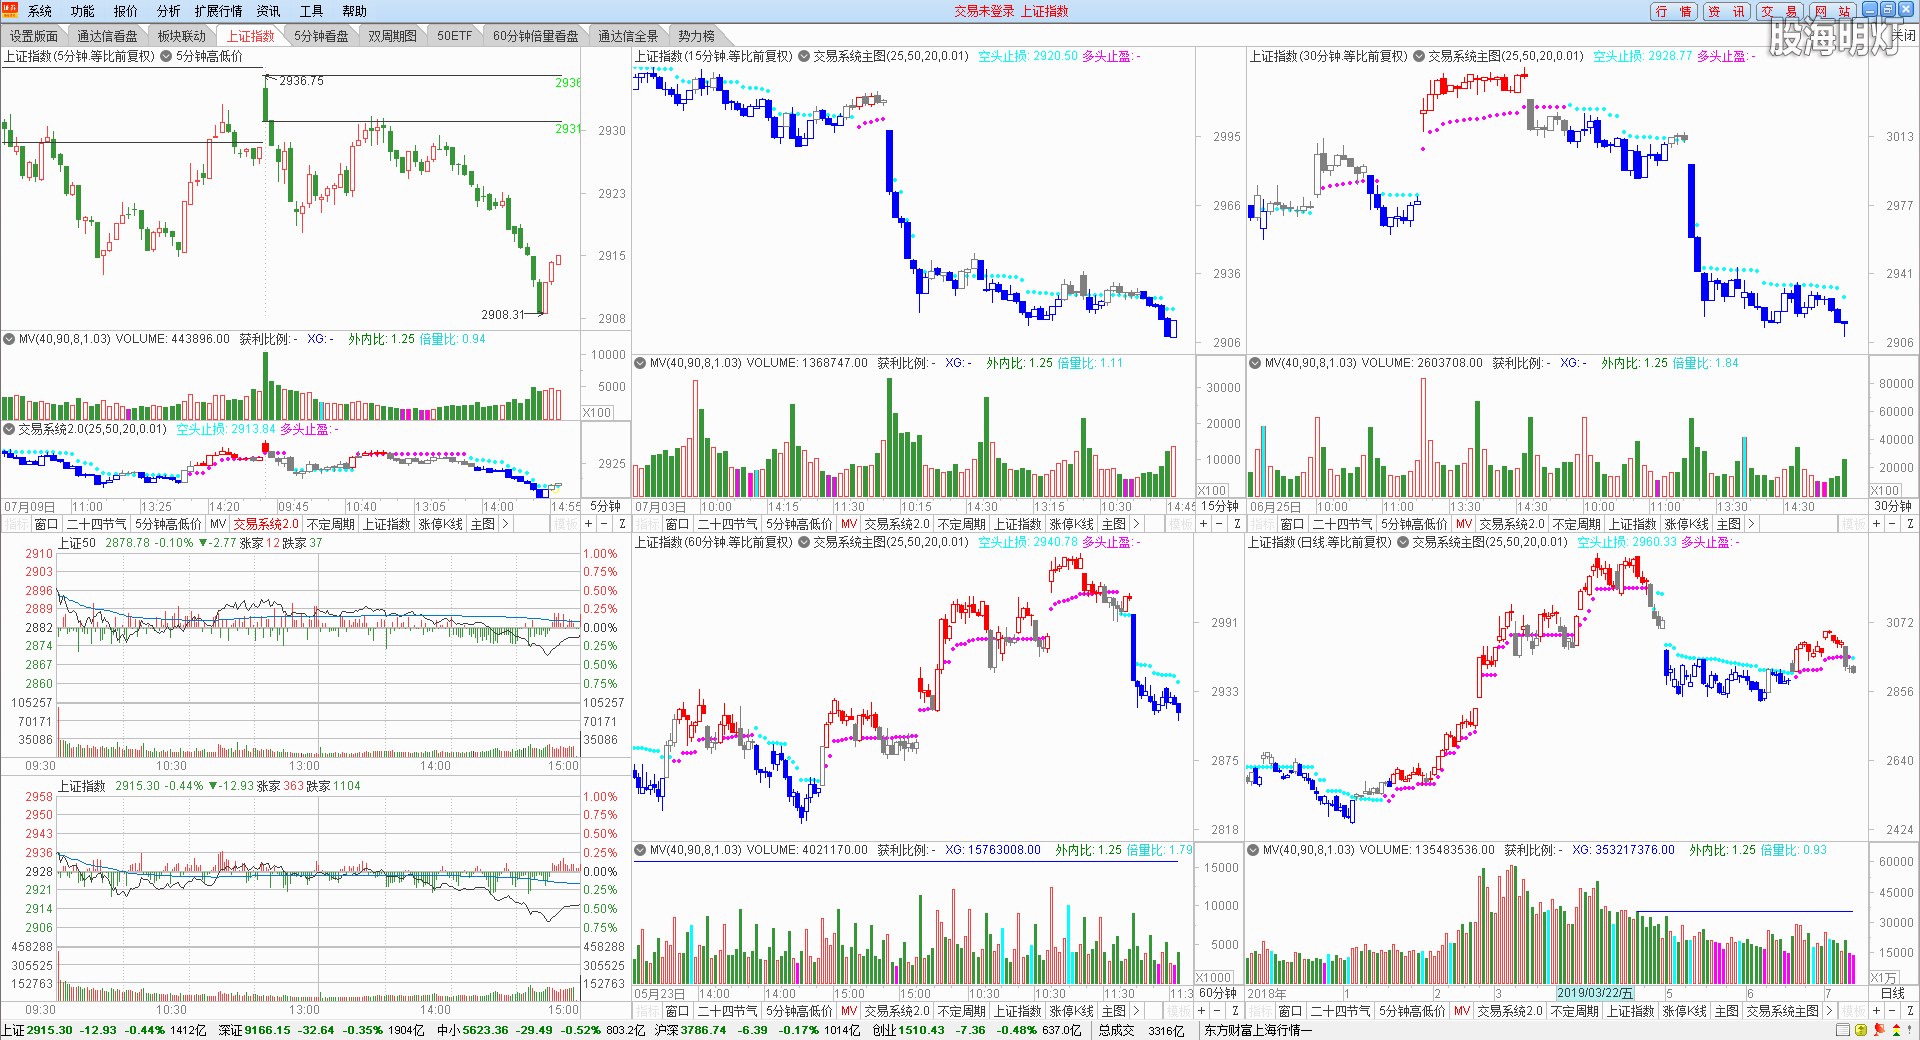Image resolution: width=1920 pixels, height=1040 pixels.
Task: Switch to the 双周期图 tab
Action: coord(393,35)
